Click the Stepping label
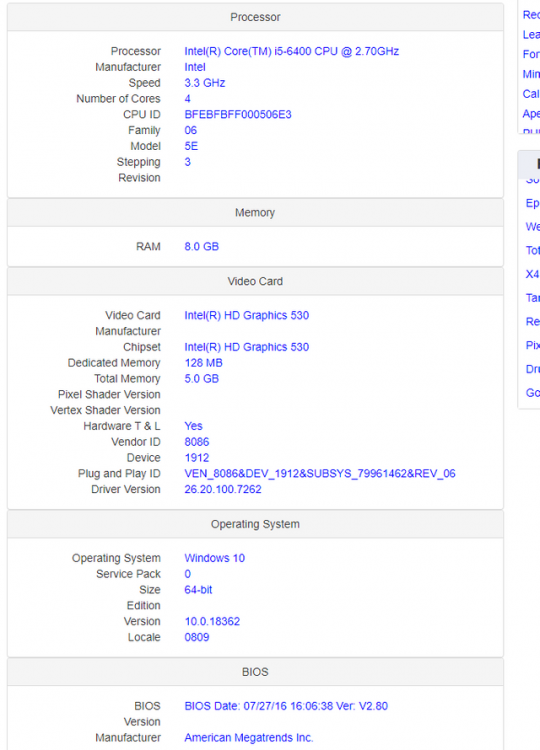The height and width of the screenshot is (750, 540). 139,162
